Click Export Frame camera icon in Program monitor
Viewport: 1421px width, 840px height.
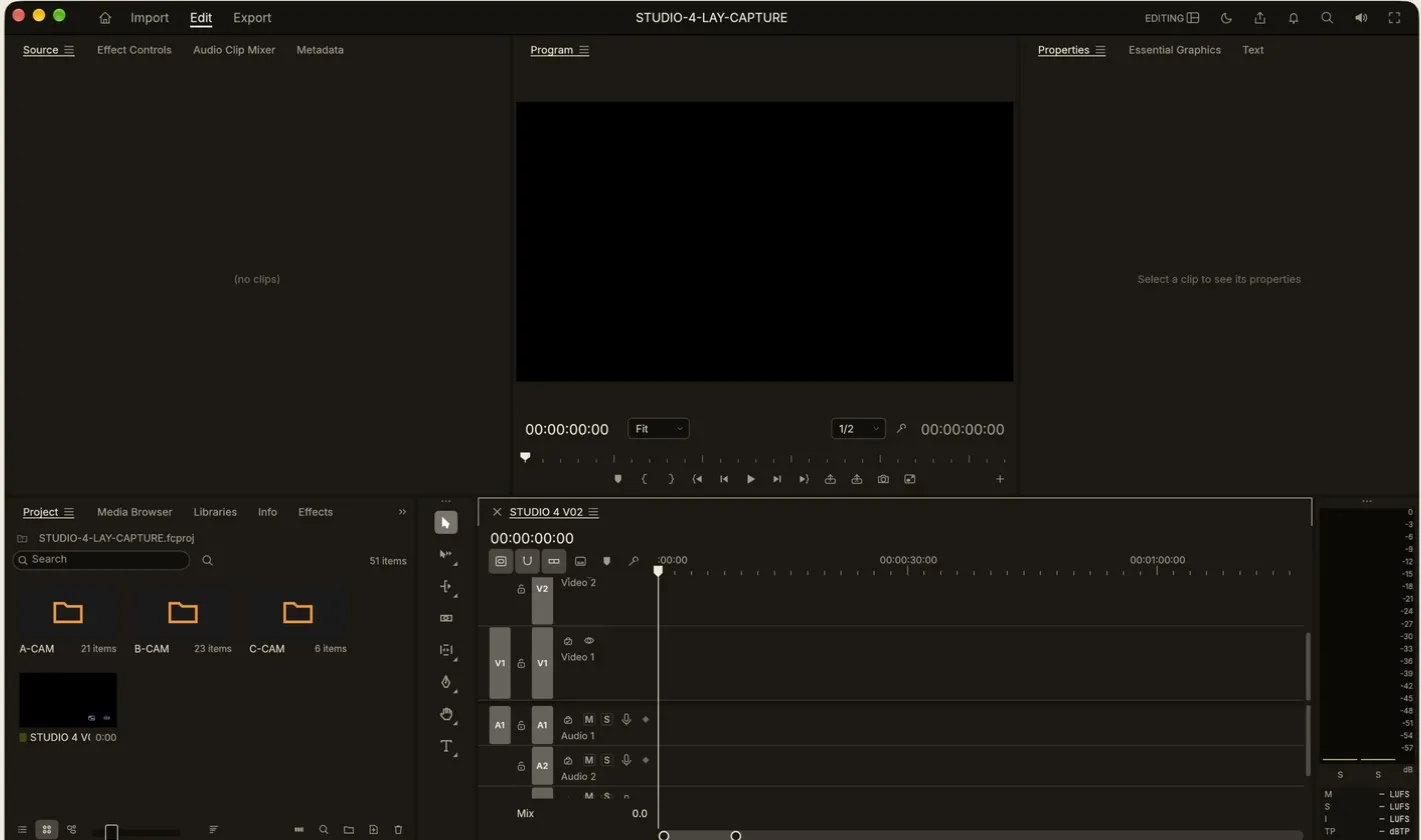pyautogui.click(x=883, y=479)
